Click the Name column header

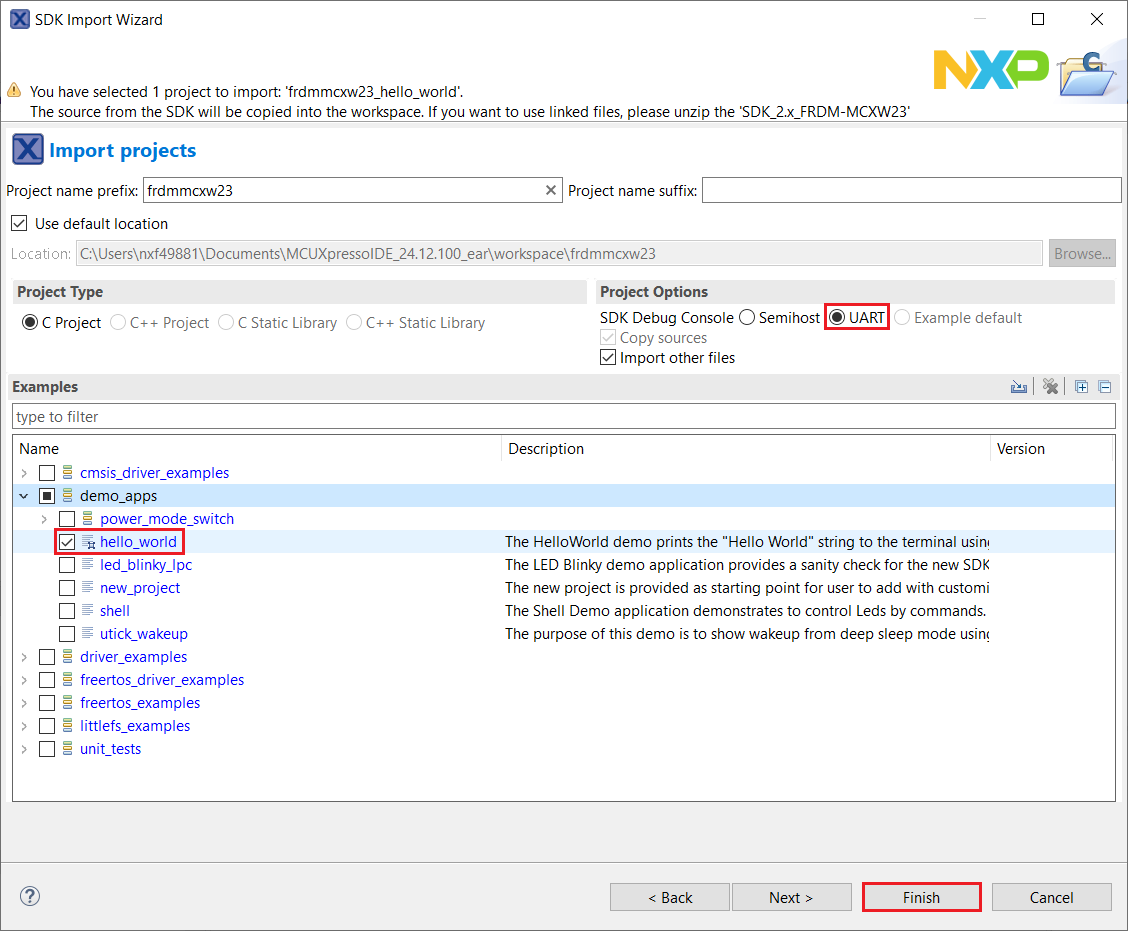pos(257,448)
